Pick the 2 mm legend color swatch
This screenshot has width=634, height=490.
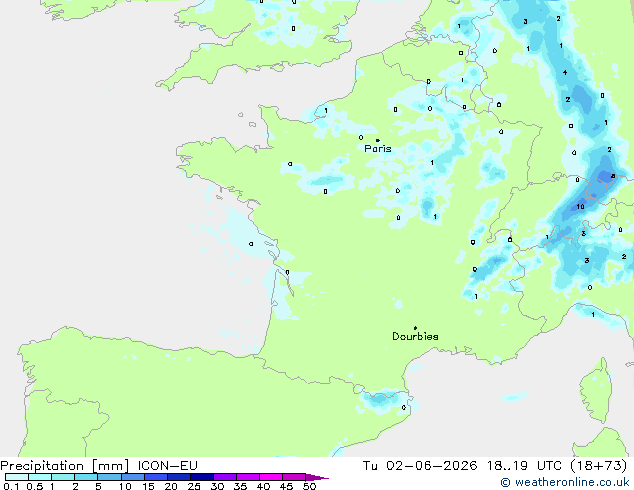pos(86,477)
